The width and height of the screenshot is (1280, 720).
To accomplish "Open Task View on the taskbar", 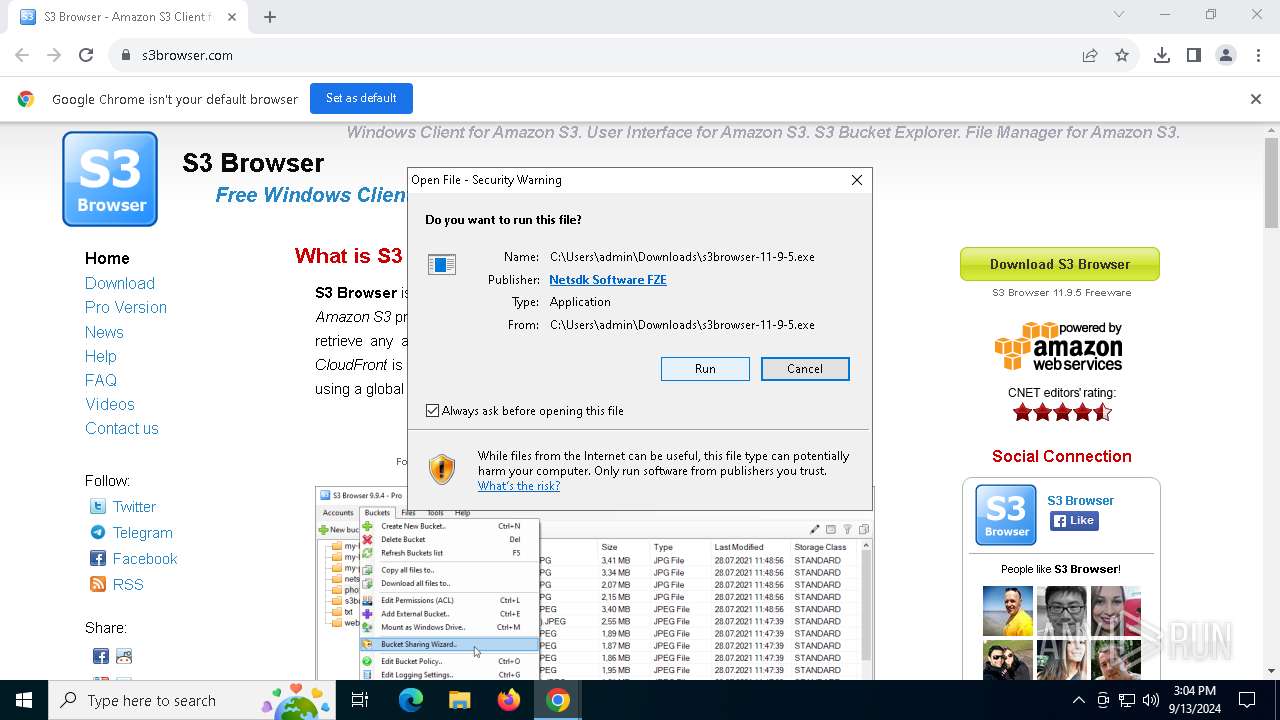I will 360,700.
